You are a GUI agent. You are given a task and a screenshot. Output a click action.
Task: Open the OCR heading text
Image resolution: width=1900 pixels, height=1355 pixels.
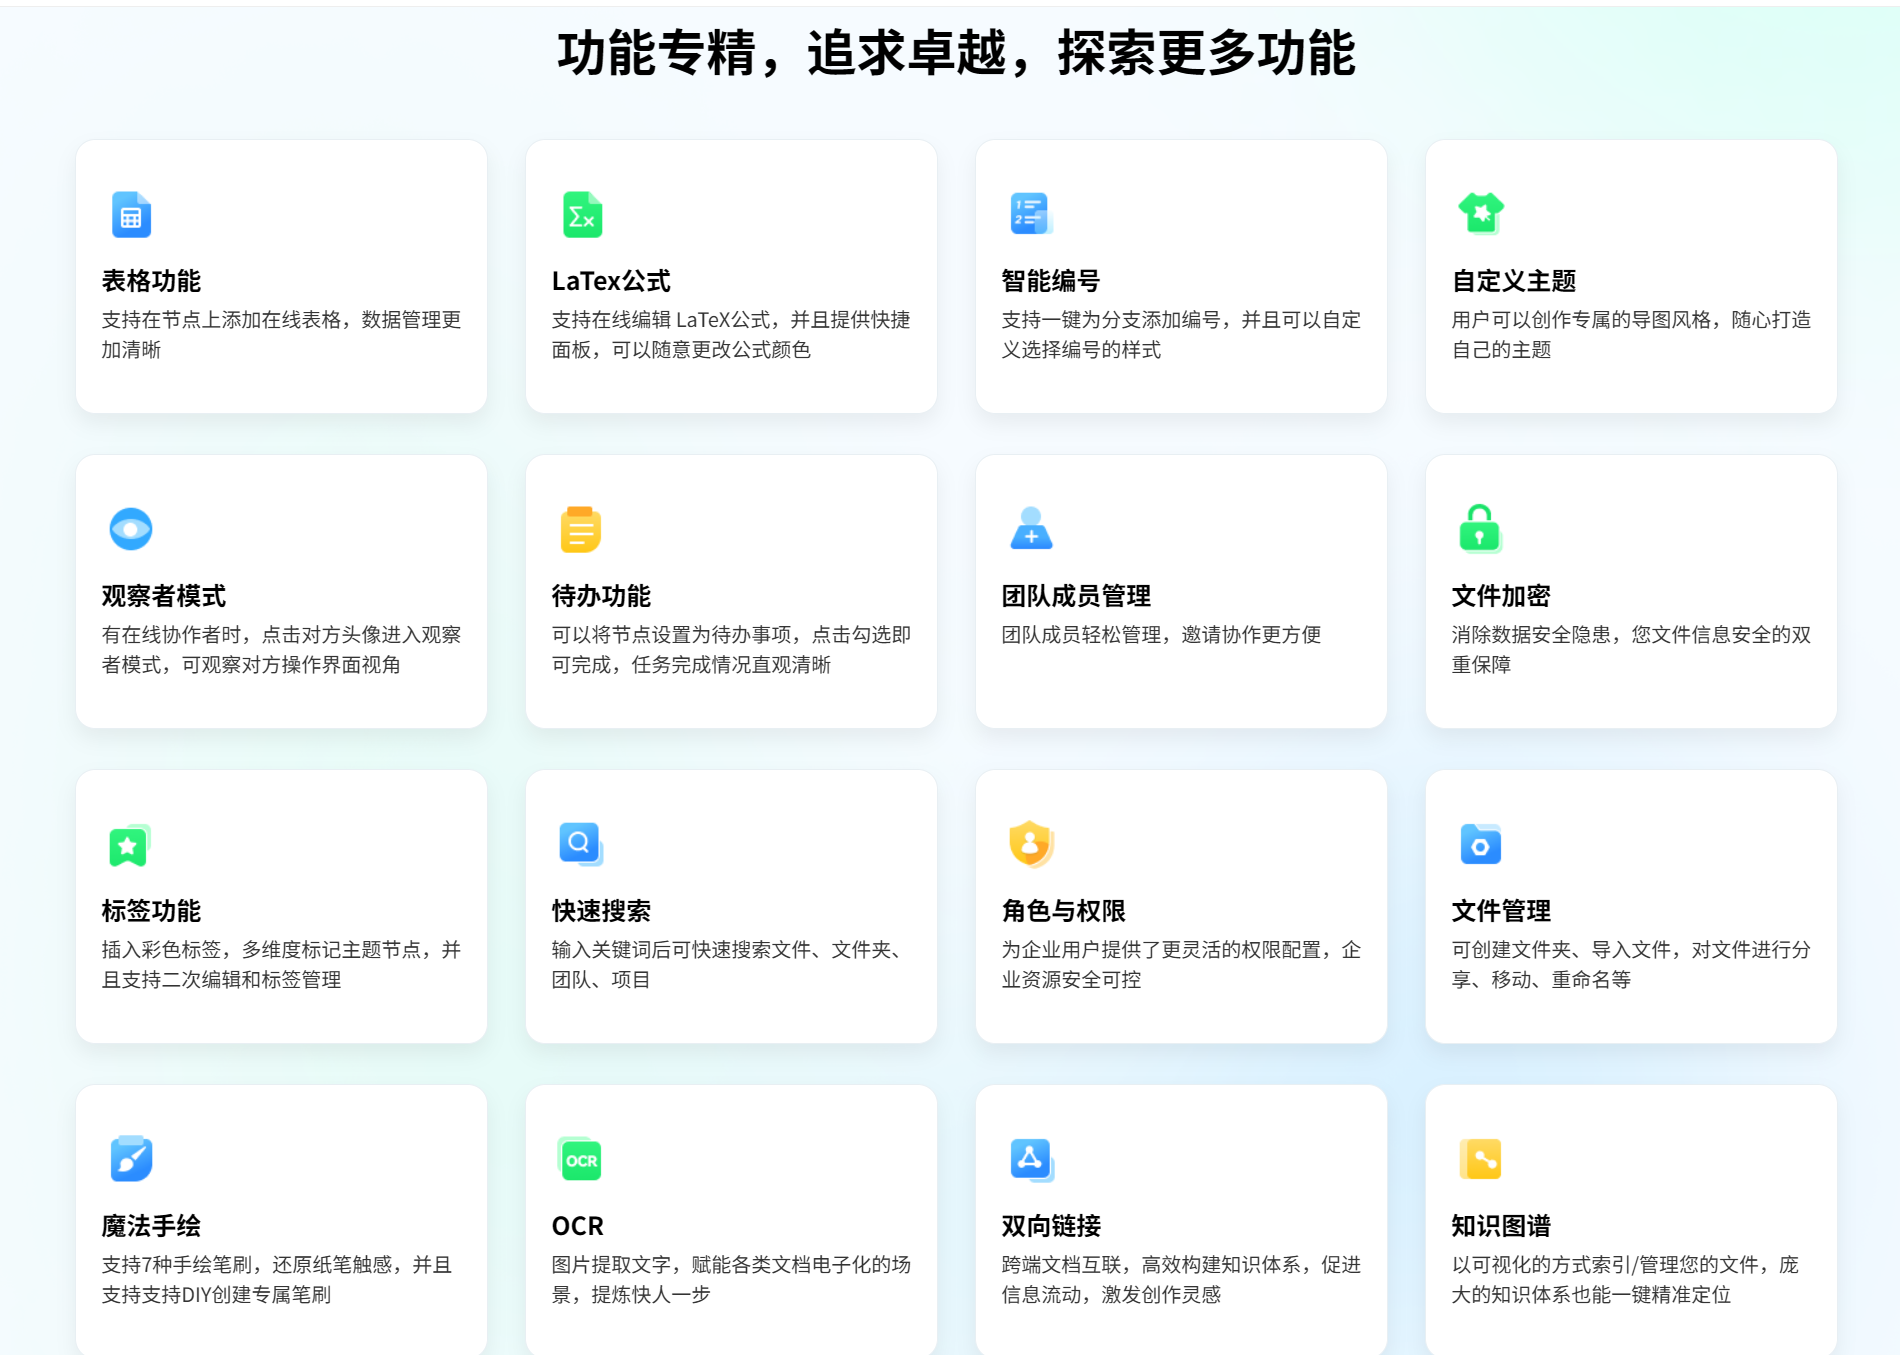coord(578,1226)
